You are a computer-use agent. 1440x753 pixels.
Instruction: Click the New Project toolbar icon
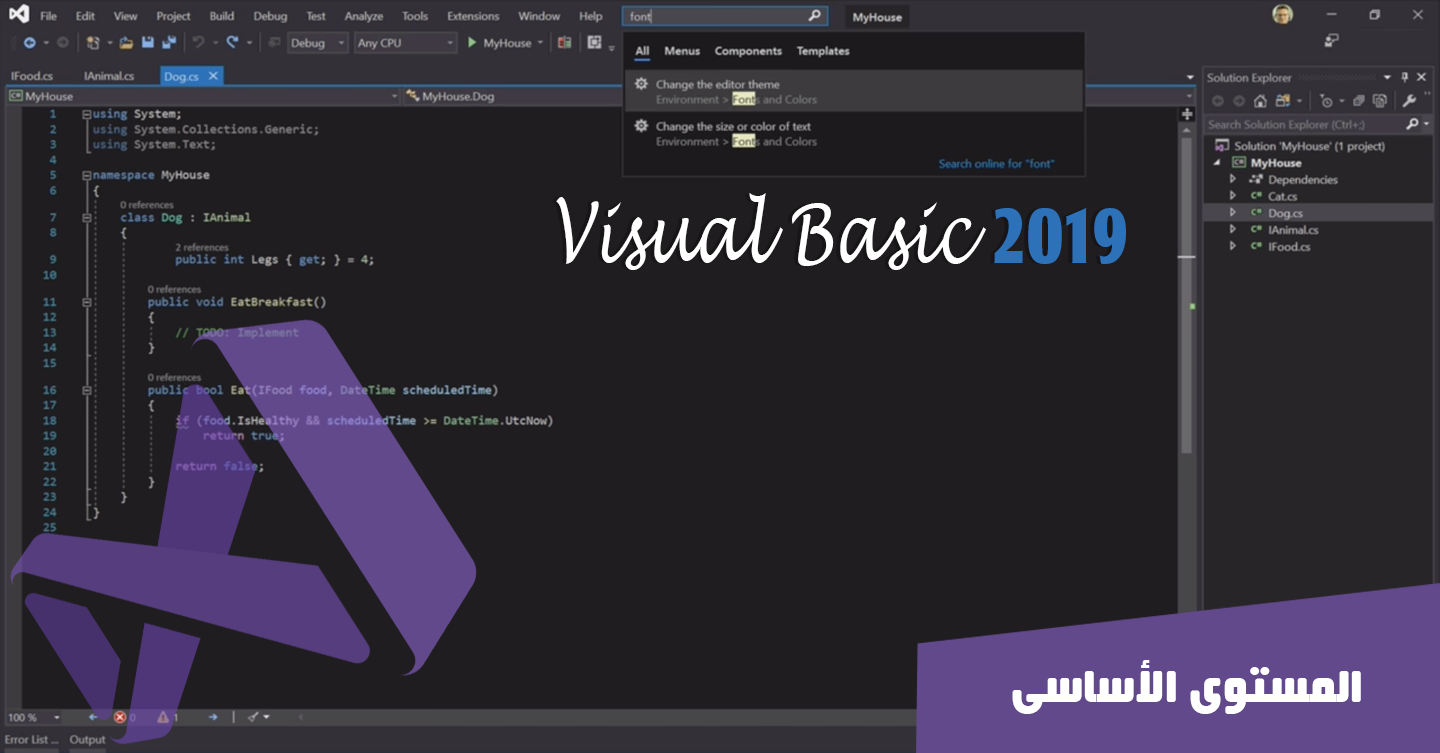click(x=93, y=43)
